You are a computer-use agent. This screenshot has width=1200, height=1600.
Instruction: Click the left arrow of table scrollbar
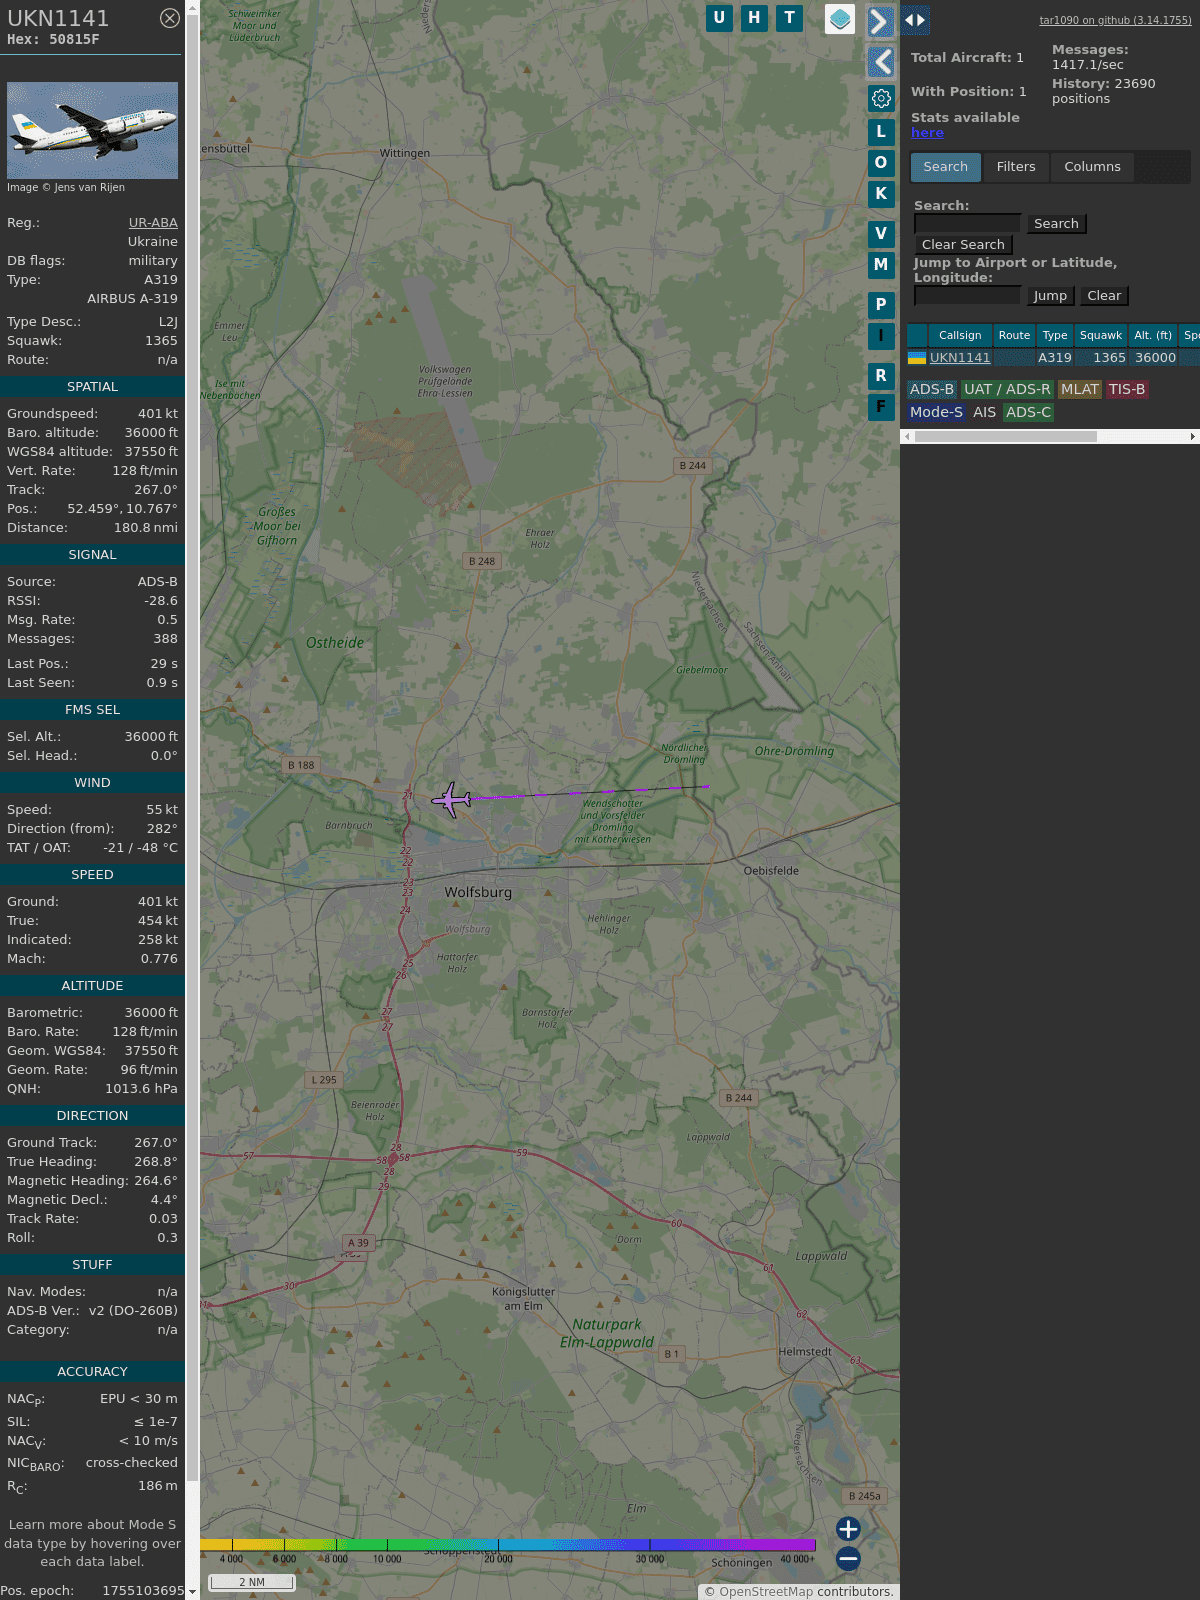[907, 437]
